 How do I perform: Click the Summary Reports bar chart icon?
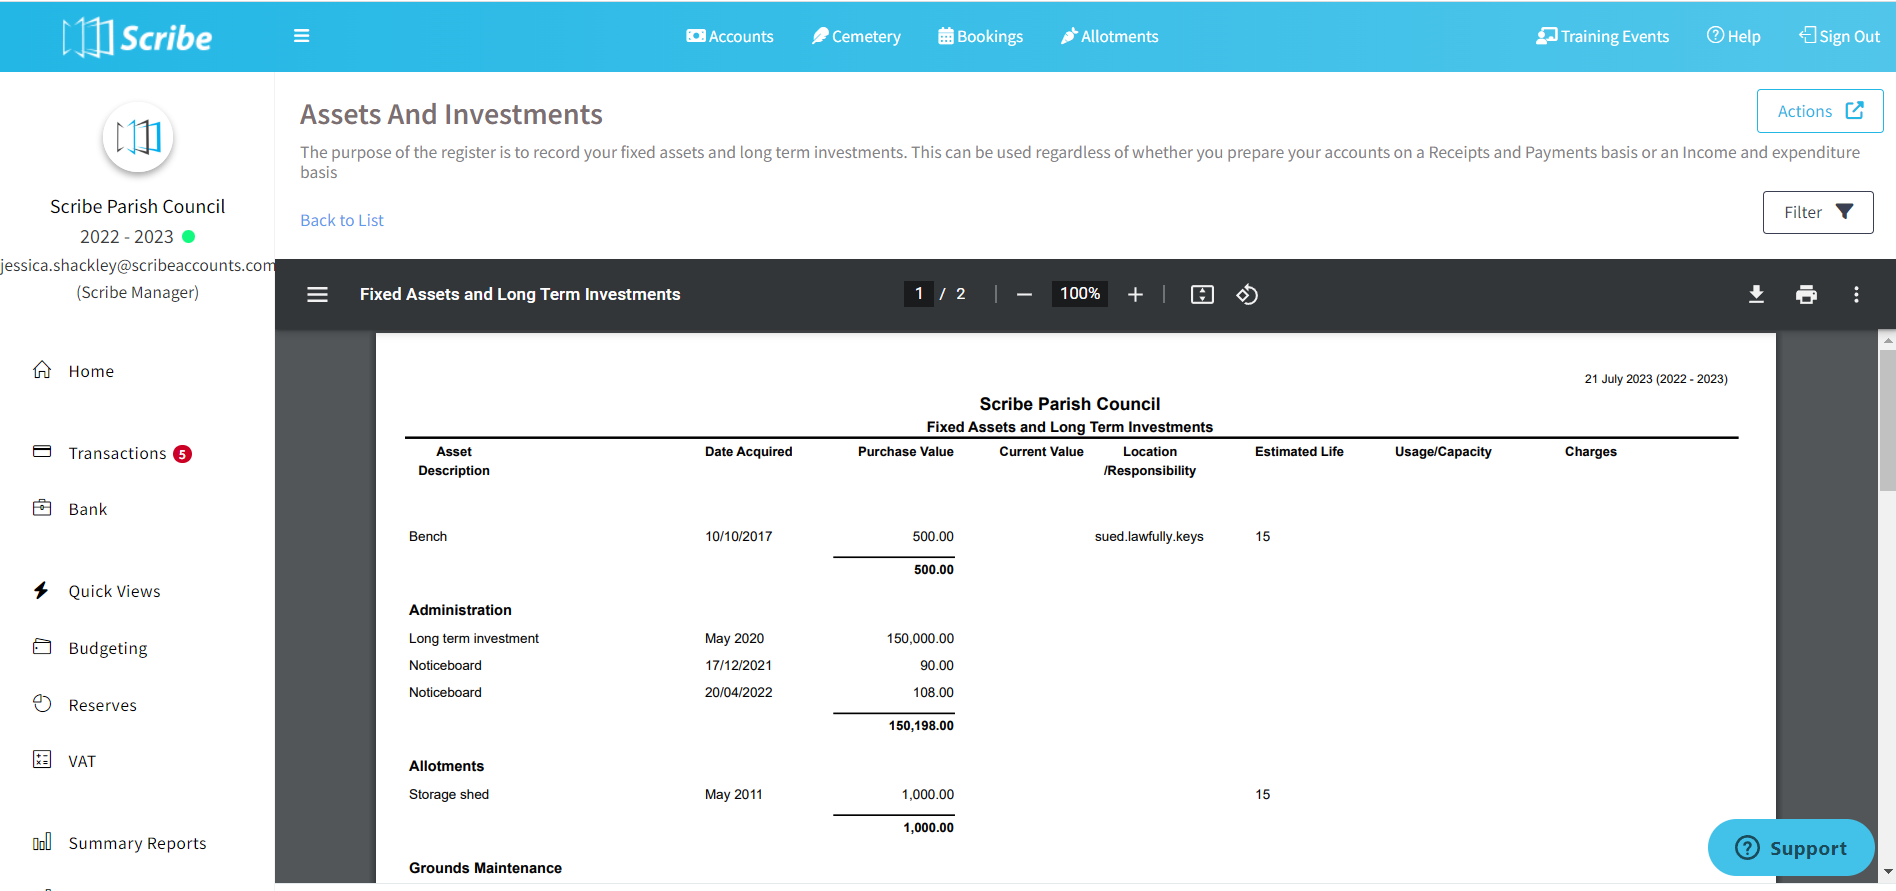click(x=42, y=842)
